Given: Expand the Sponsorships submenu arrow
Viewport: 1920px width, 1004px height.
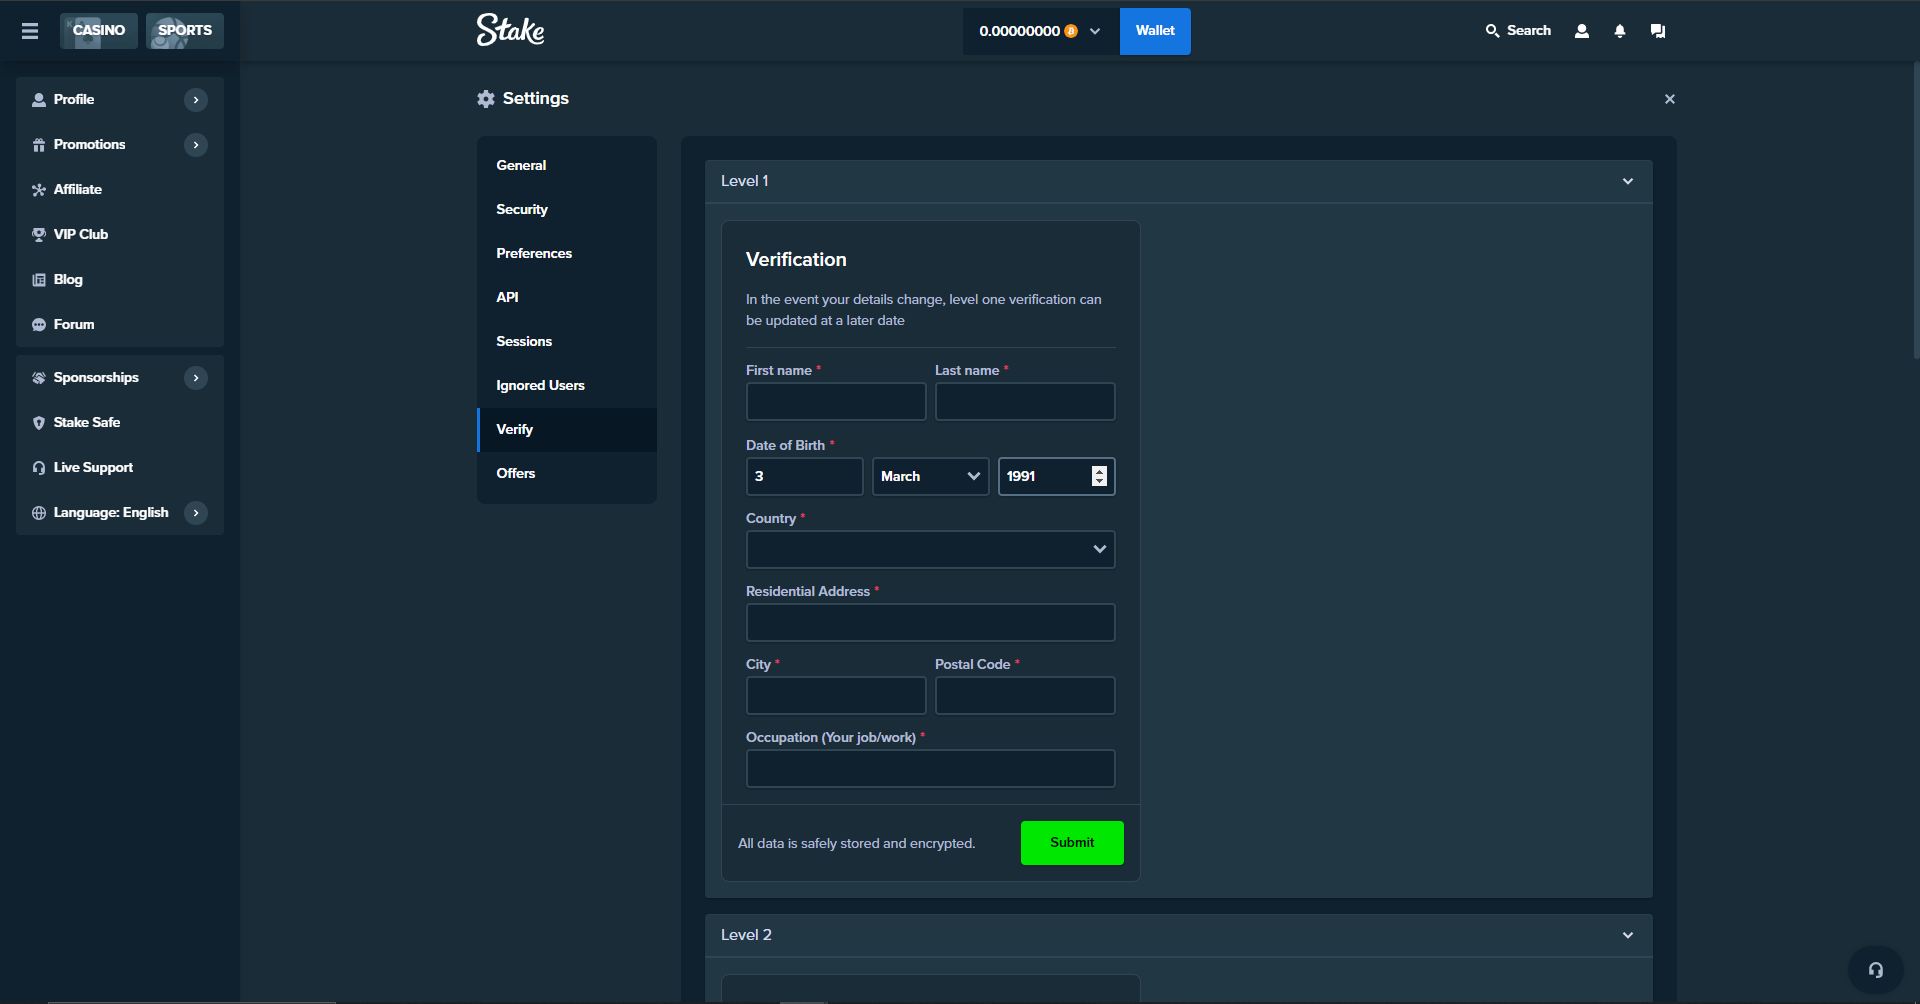Looking at the screenshot, I should point(196,378).
